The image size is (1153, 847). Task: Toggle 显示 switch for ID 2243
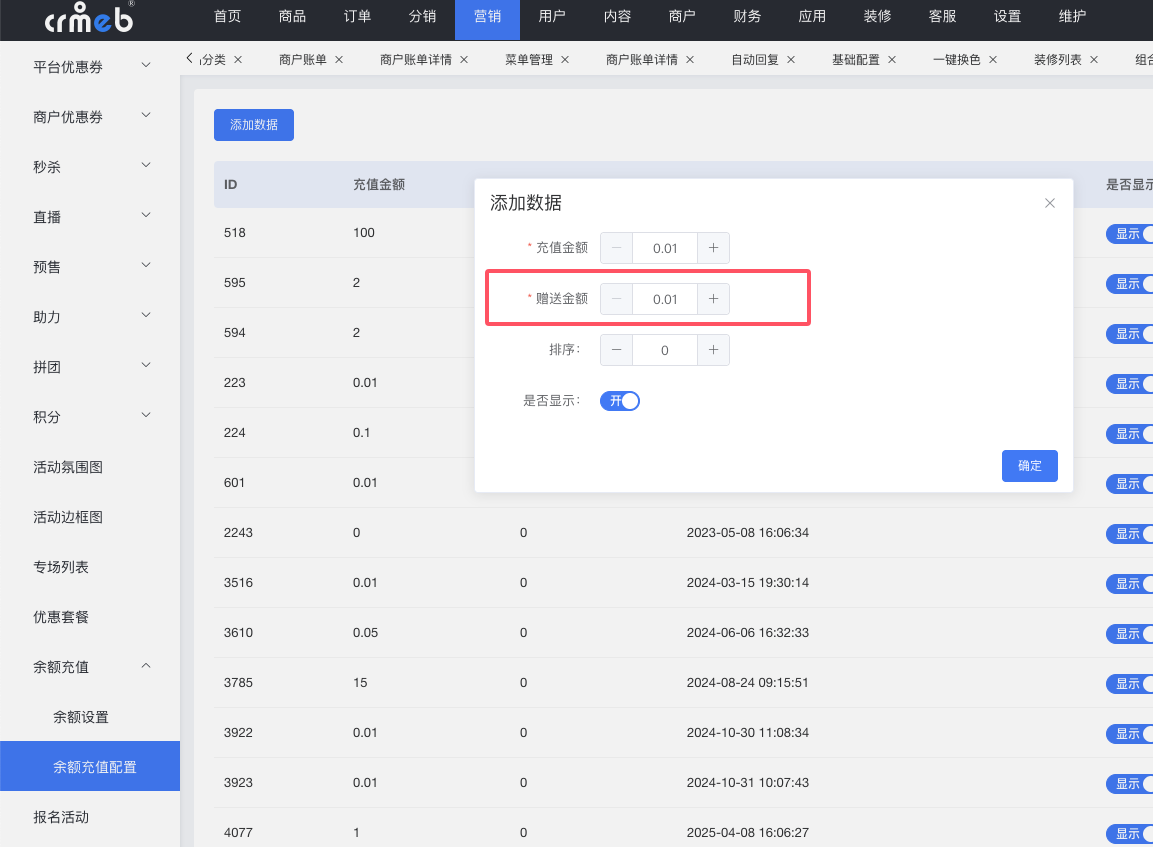click(x=1129, y=534)
